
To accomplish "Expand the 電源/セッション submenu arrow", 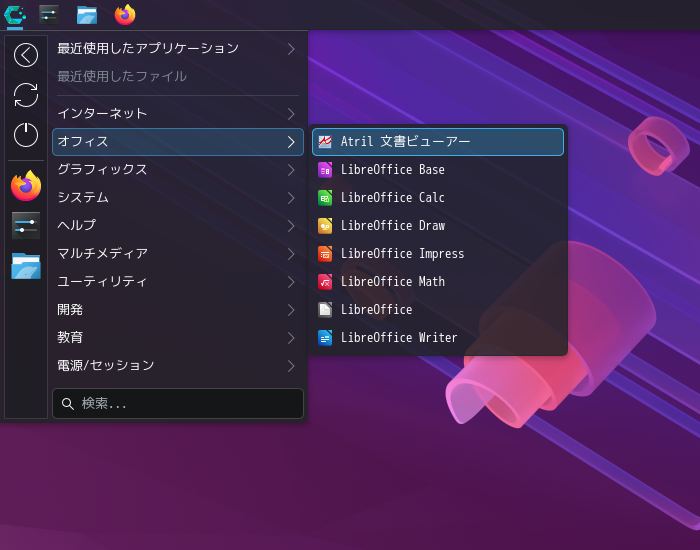I will pos(291,366).
